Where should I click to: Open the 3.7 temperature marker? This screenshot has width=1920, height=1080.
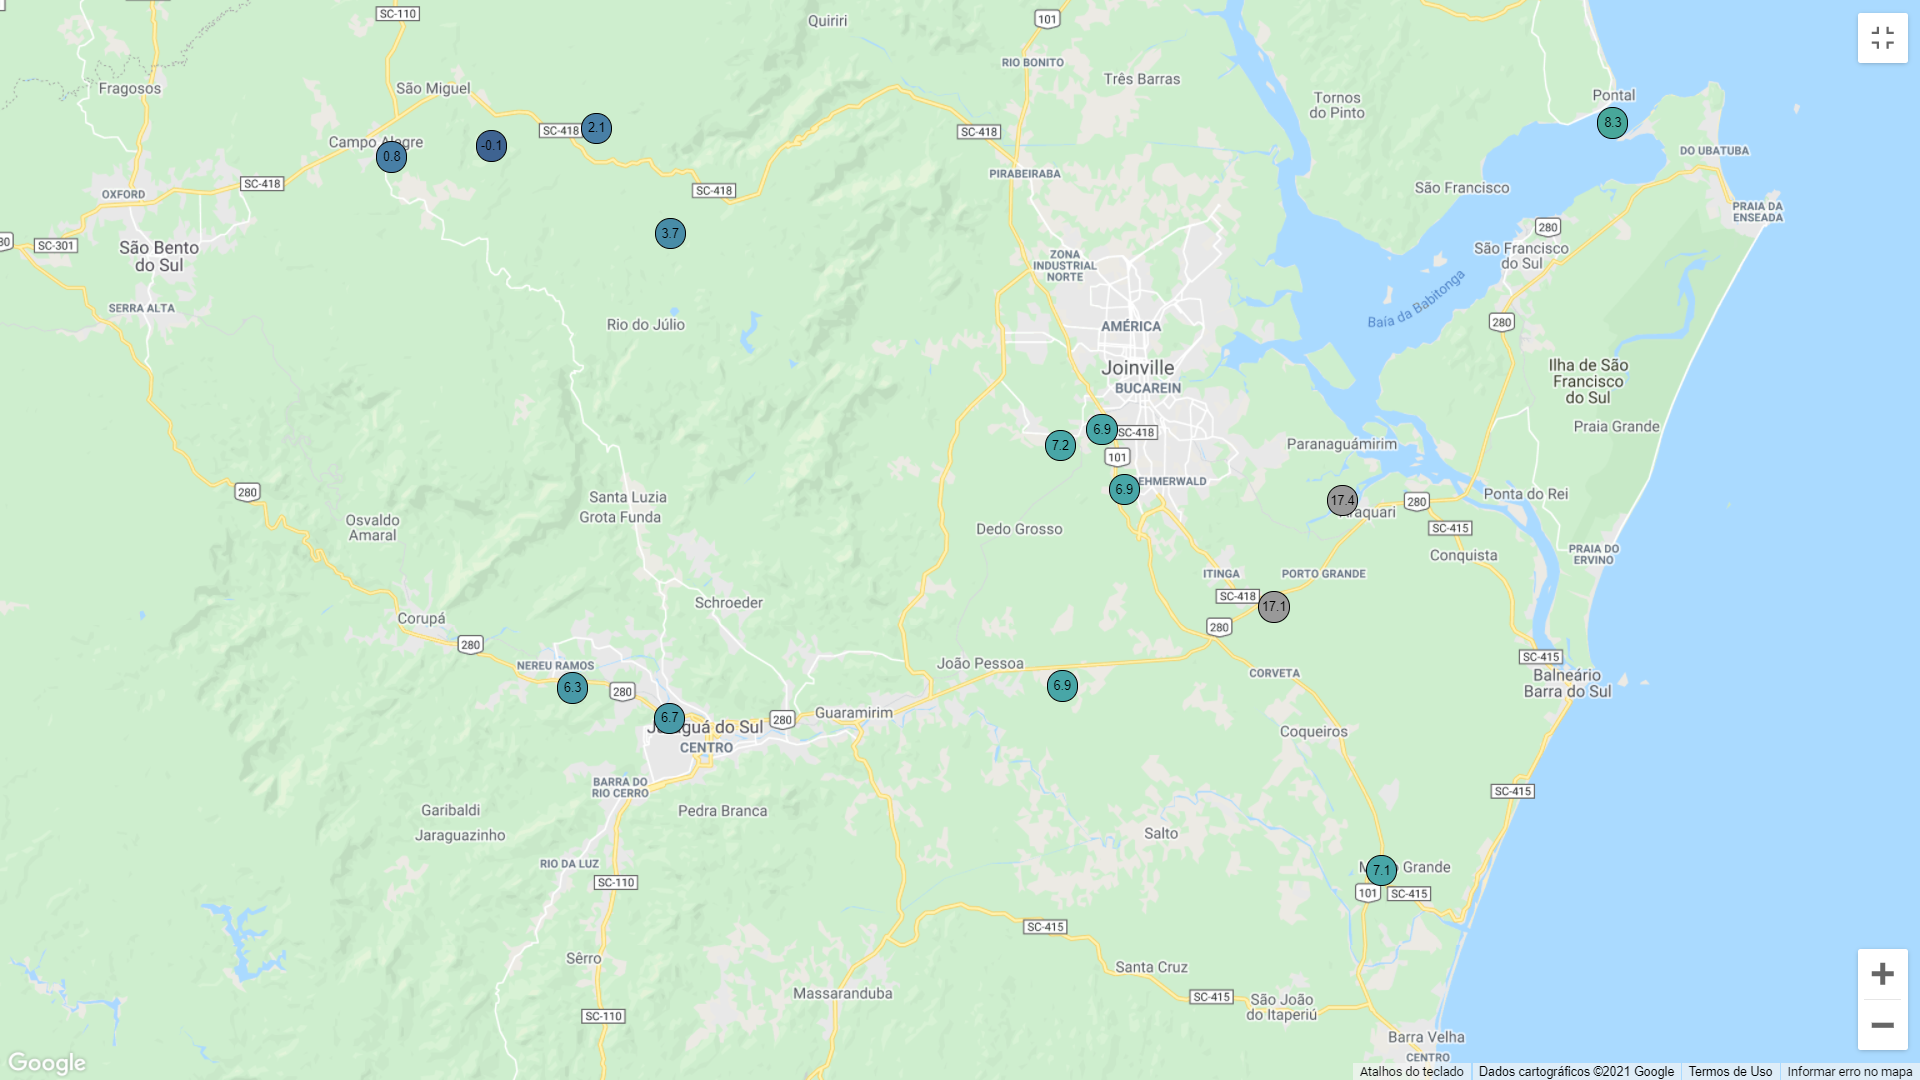tap(670, 234)
